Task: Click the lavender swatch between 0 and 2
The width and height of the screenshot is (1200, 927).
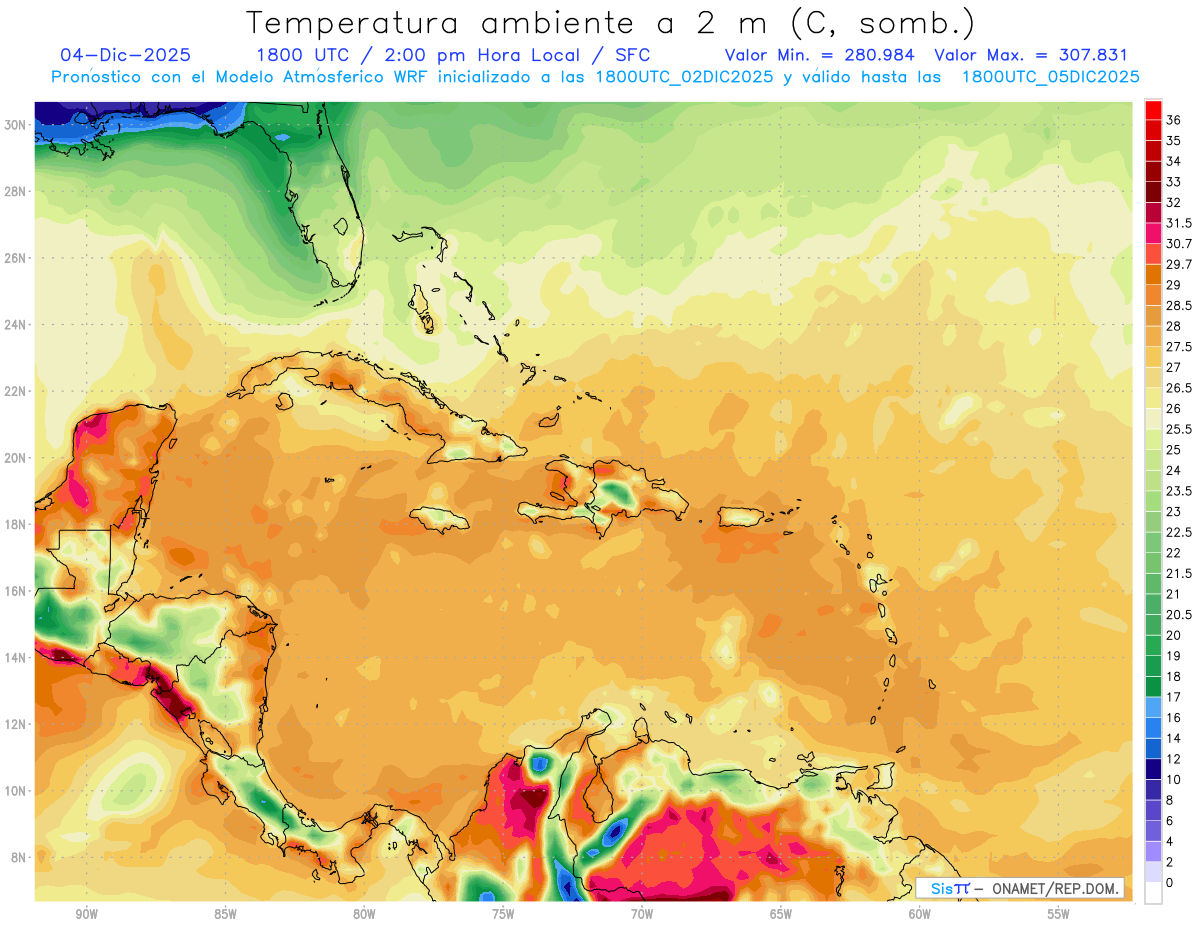Action: tap(1153, 872)
